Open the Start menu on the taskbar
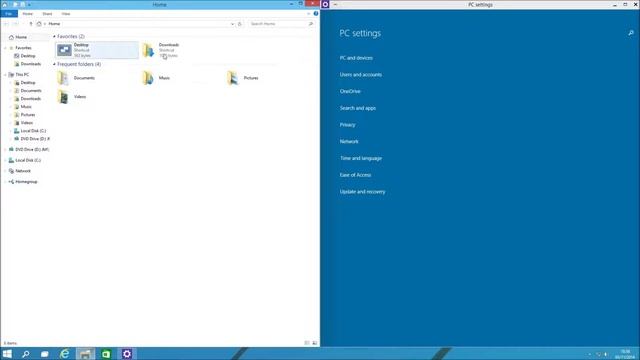Viewport: 640px width, 360px height. pyautogui.click(x=7, y=354)
